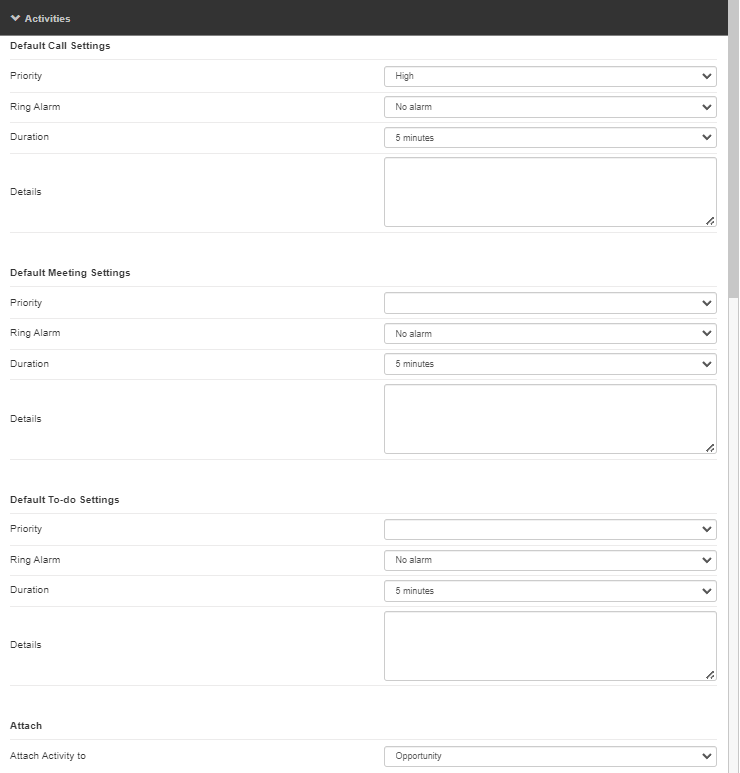The width and height of the screenshot is (740, 773).
Task: Open Ring Alarm dropdown under To-do Settings
Action: click(x=549, y=560)
